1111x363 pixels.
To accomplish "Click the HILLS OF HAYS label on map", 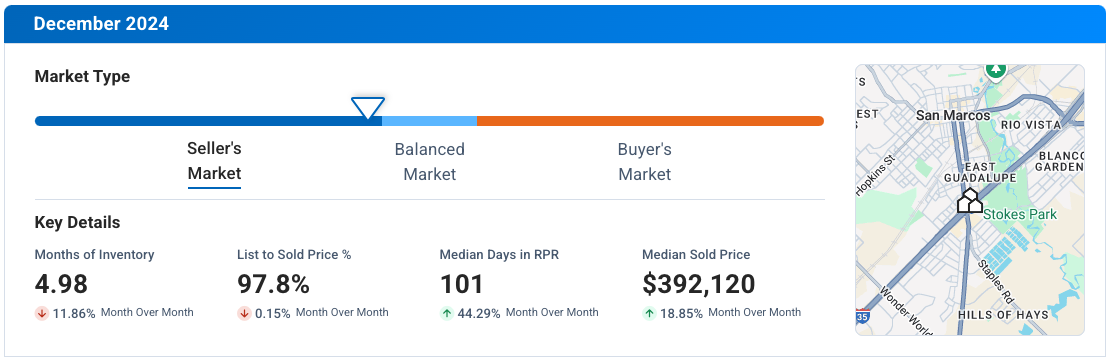I will click(1002, 314).
